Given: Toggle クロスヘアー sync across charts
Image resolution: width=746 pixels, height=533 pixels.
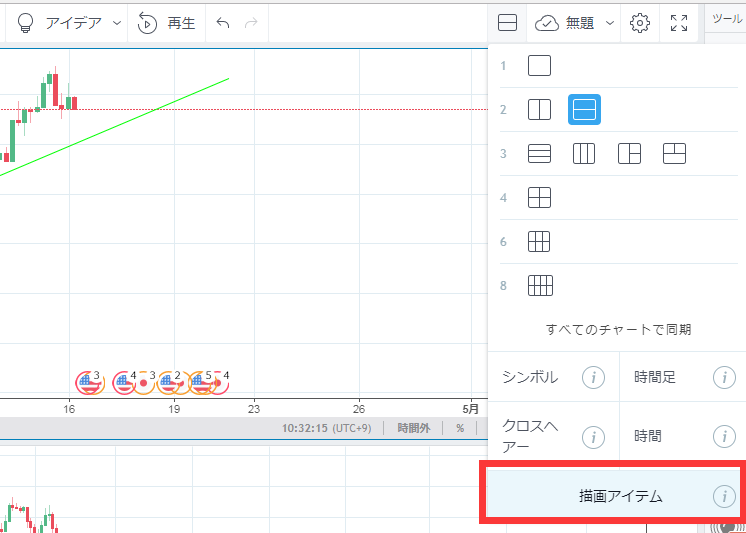Looking at the screenshot, I should pos(553,436).
